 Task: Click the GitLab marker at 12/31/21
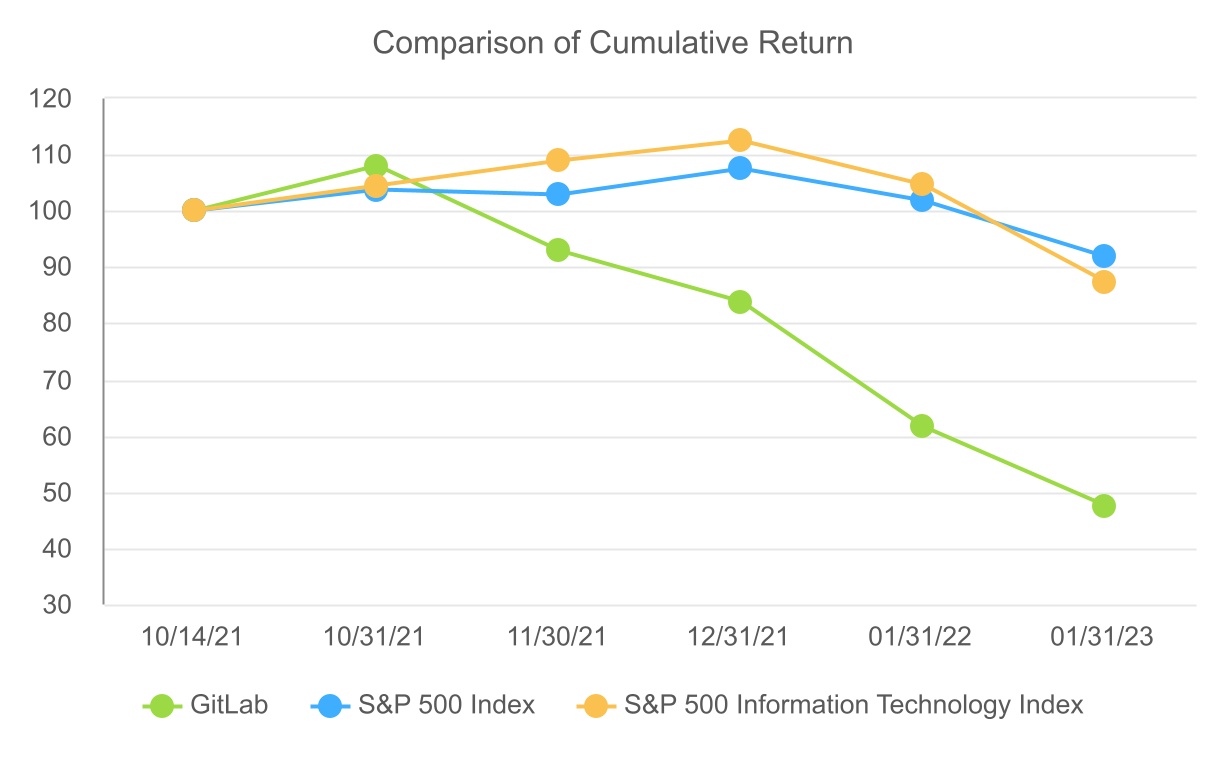[740, 302]
